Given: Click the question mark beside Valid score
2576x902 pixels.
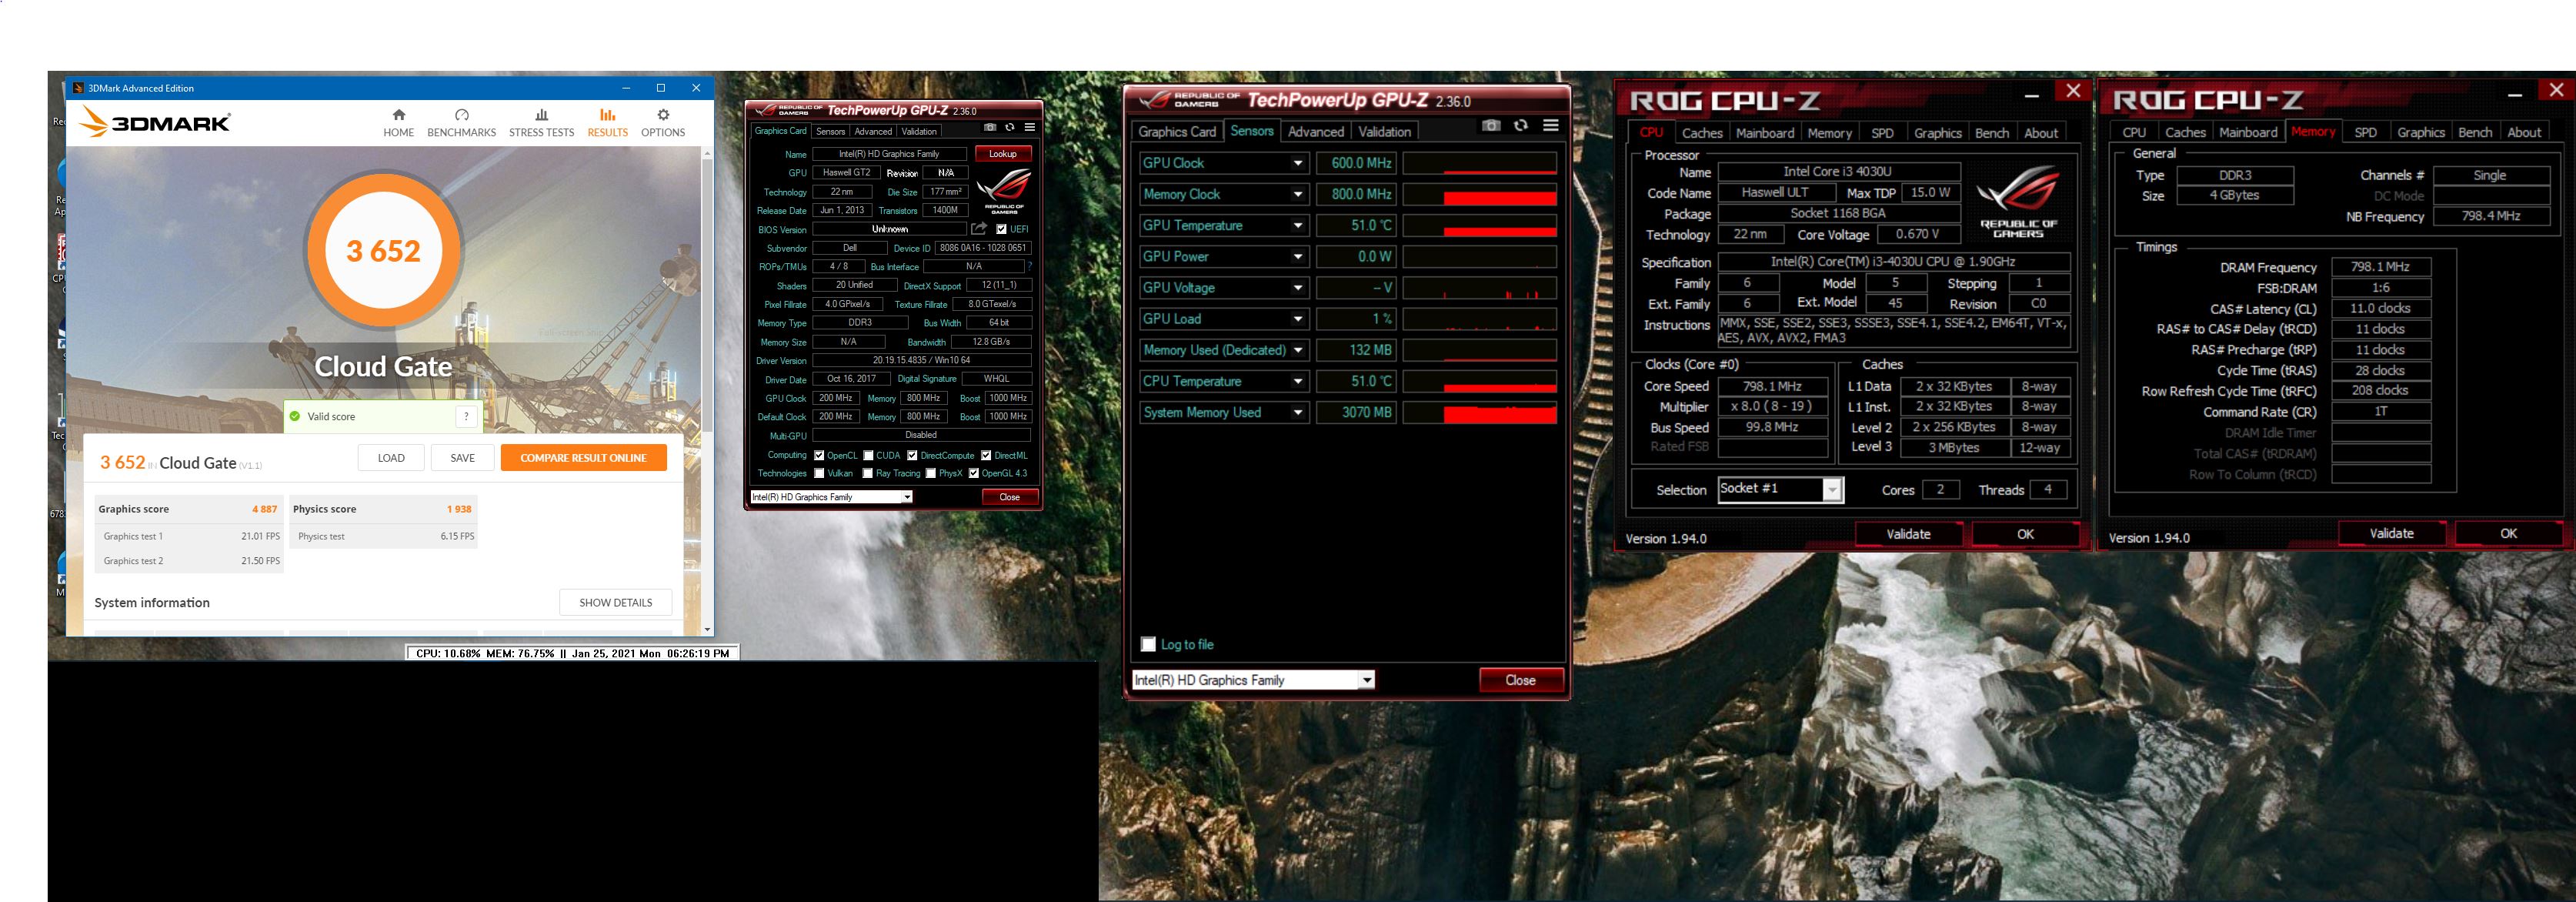Looking at the screenshot, I should (x=466, y=416).
